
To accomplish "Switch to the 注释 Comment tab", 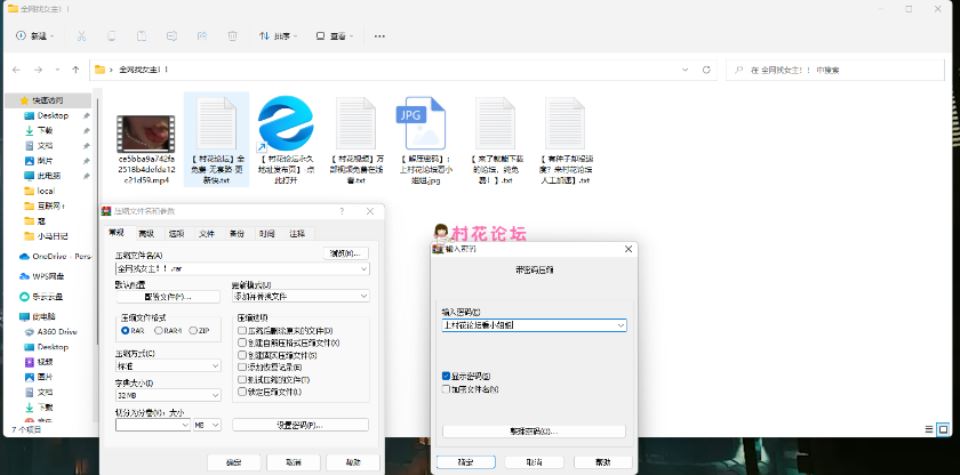I will pos(298,234).
